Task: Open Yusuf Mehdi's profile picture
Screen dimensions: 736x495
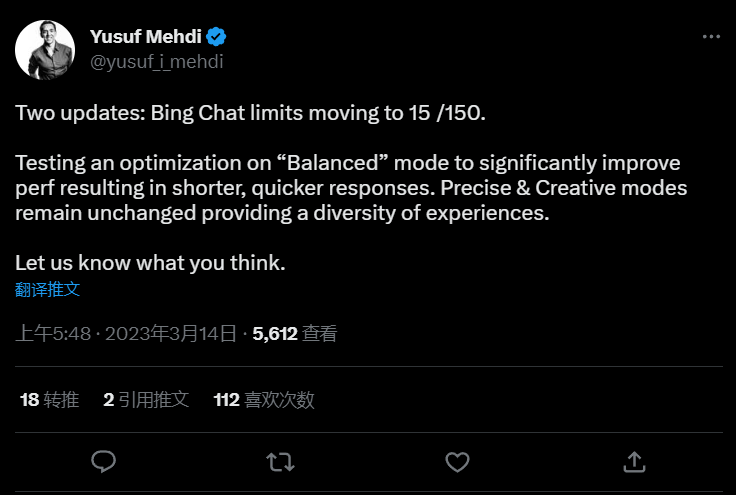Action: [46, 49]
